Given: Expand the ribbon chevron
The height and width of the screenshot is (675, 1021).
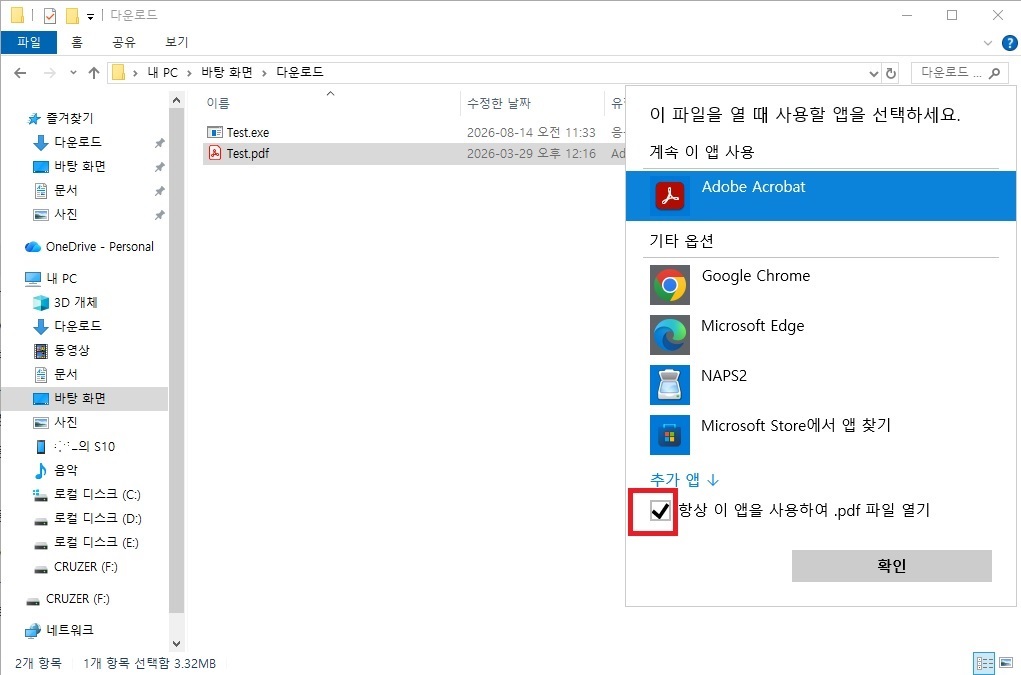Looking at the screenshot, I should [988, 43].
